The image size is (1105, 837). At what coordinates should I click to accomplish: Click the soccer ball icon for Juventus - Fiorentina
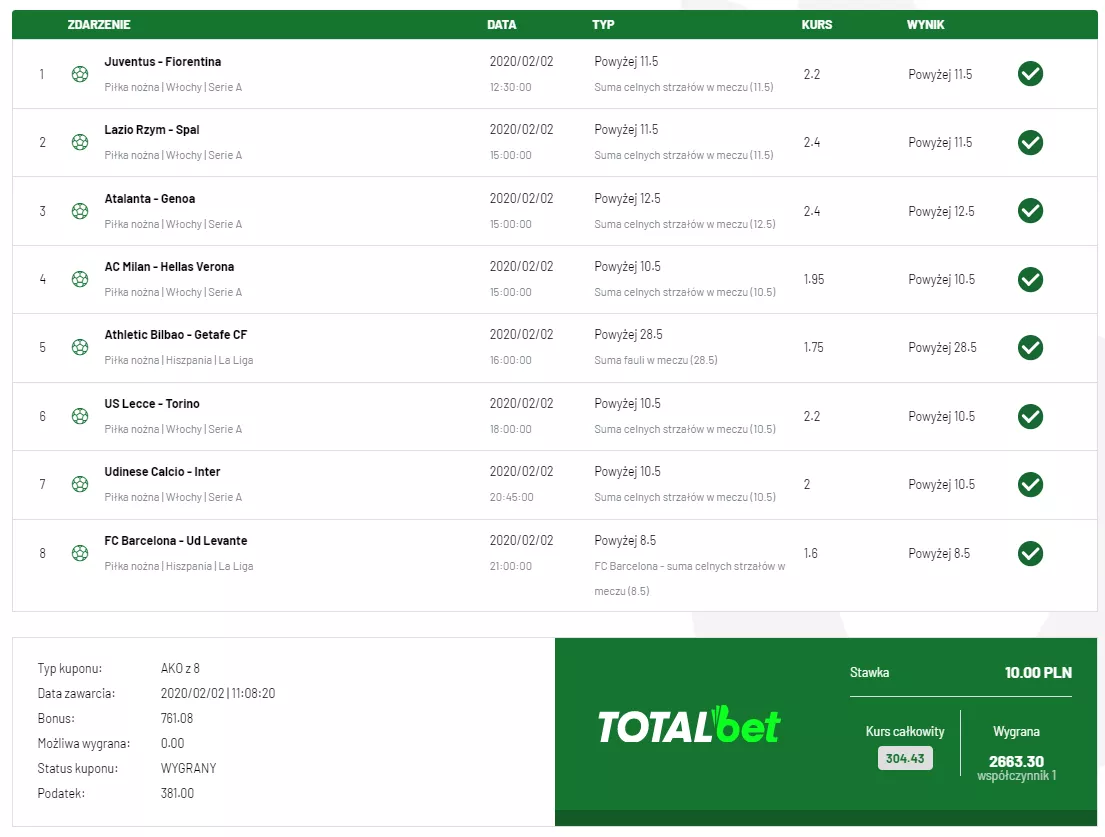[80, 74]
